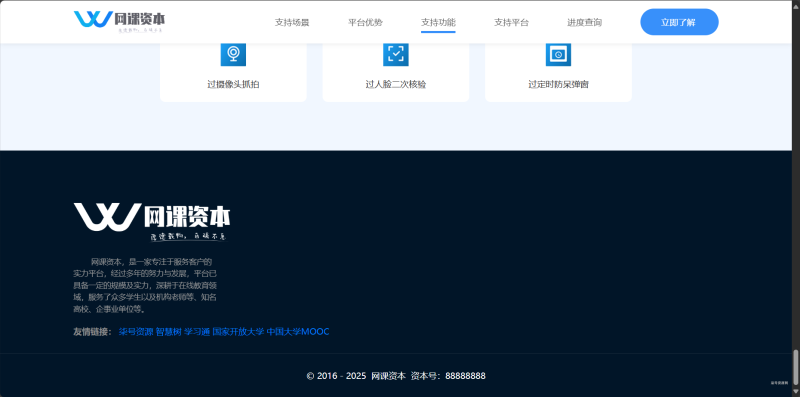Click the 过人脸二次核验 card label
800x397 pixels.
[x=395, y=85]
